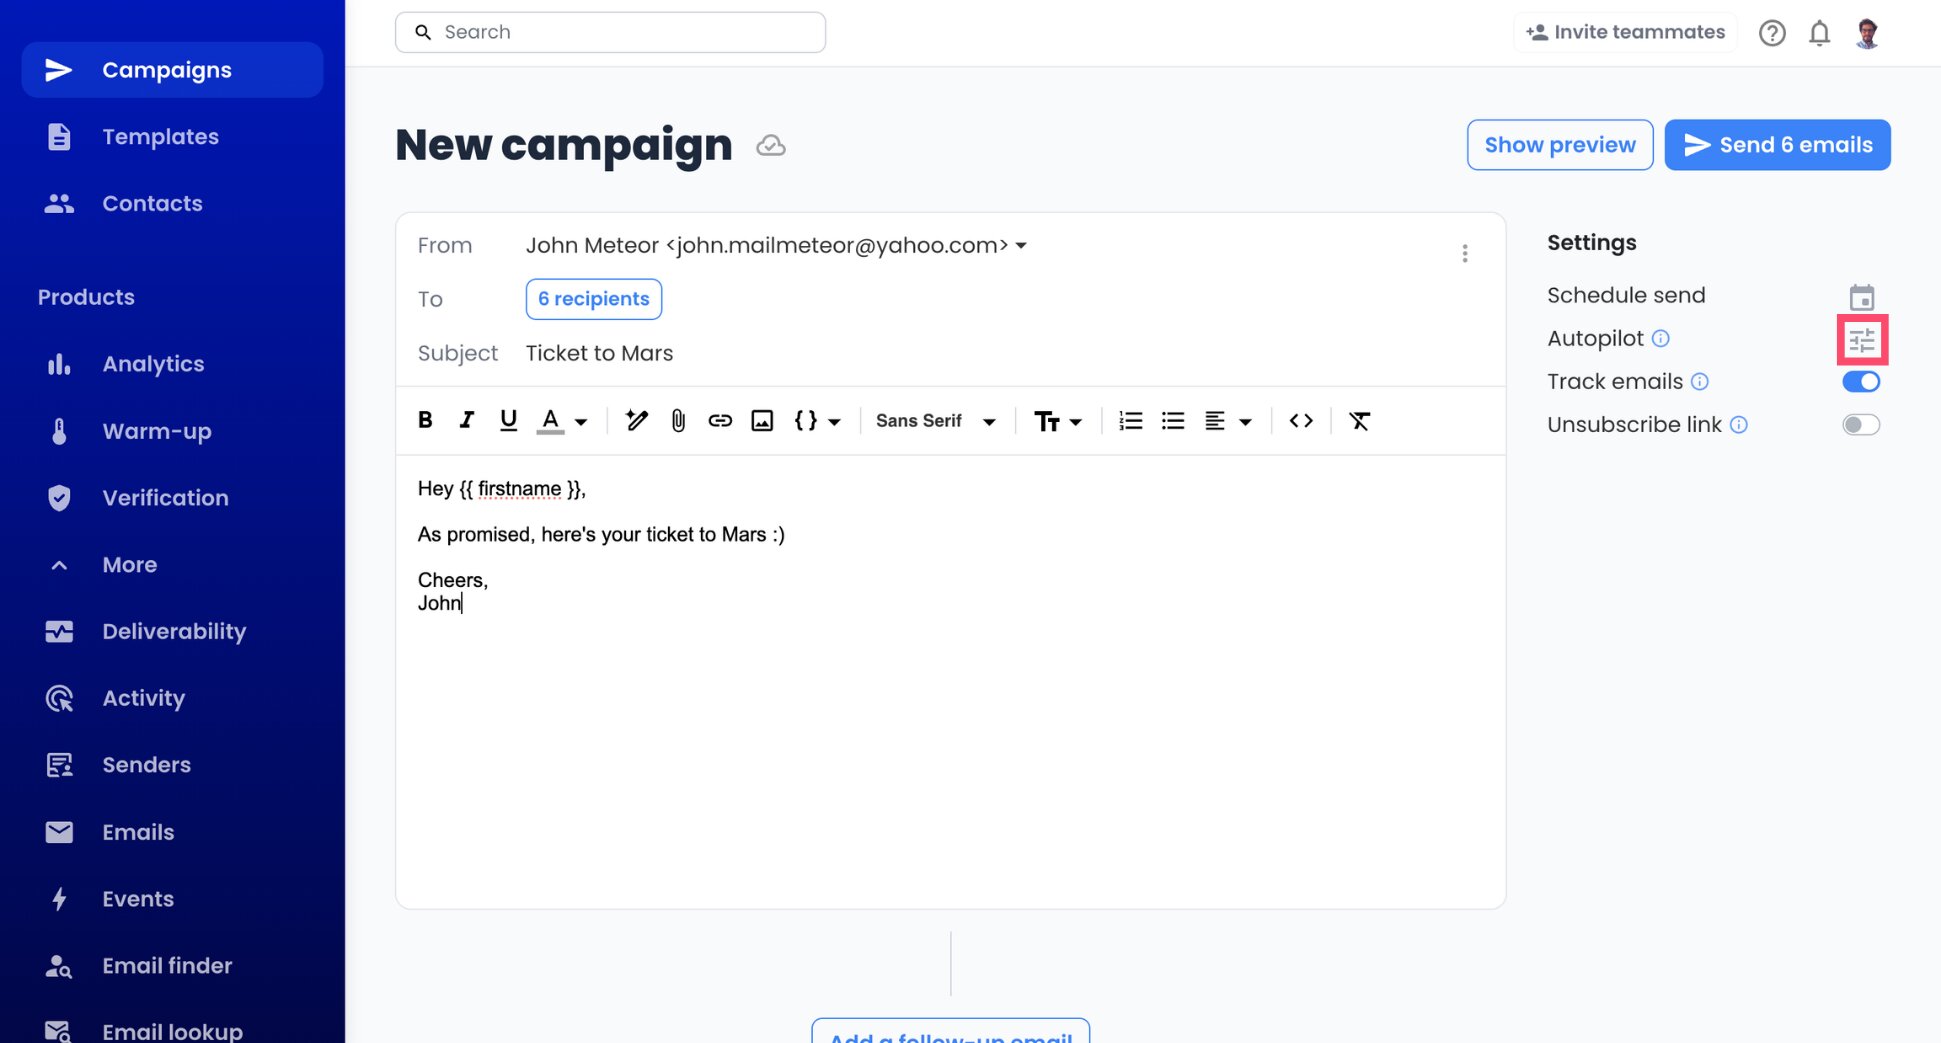This screenshot has width=1941, height=1043.
Task: Click Send 6 emails button
Action: click(x=1777, y=145)
